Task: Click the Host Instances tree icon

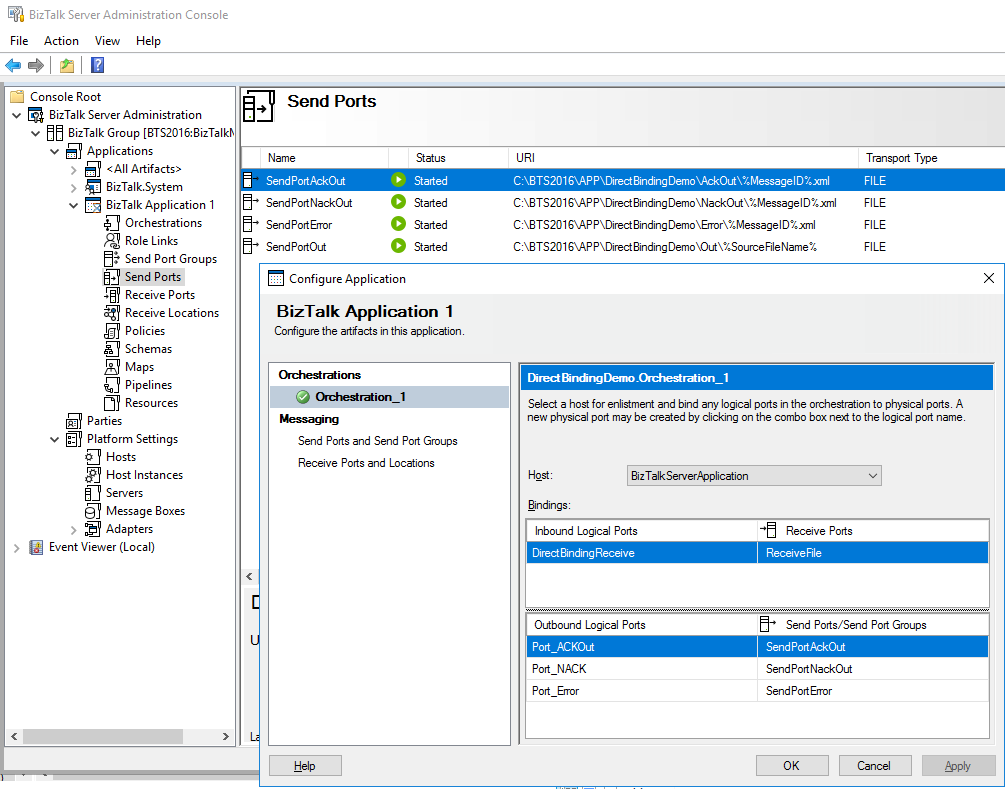Action: [x=92, y=475]
